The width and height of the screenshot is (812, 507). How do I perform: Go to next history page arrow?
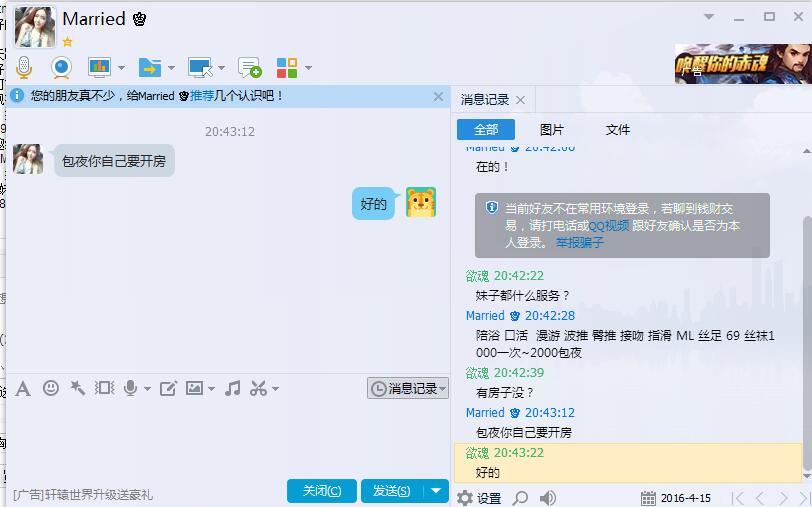[x=783, y=498]
